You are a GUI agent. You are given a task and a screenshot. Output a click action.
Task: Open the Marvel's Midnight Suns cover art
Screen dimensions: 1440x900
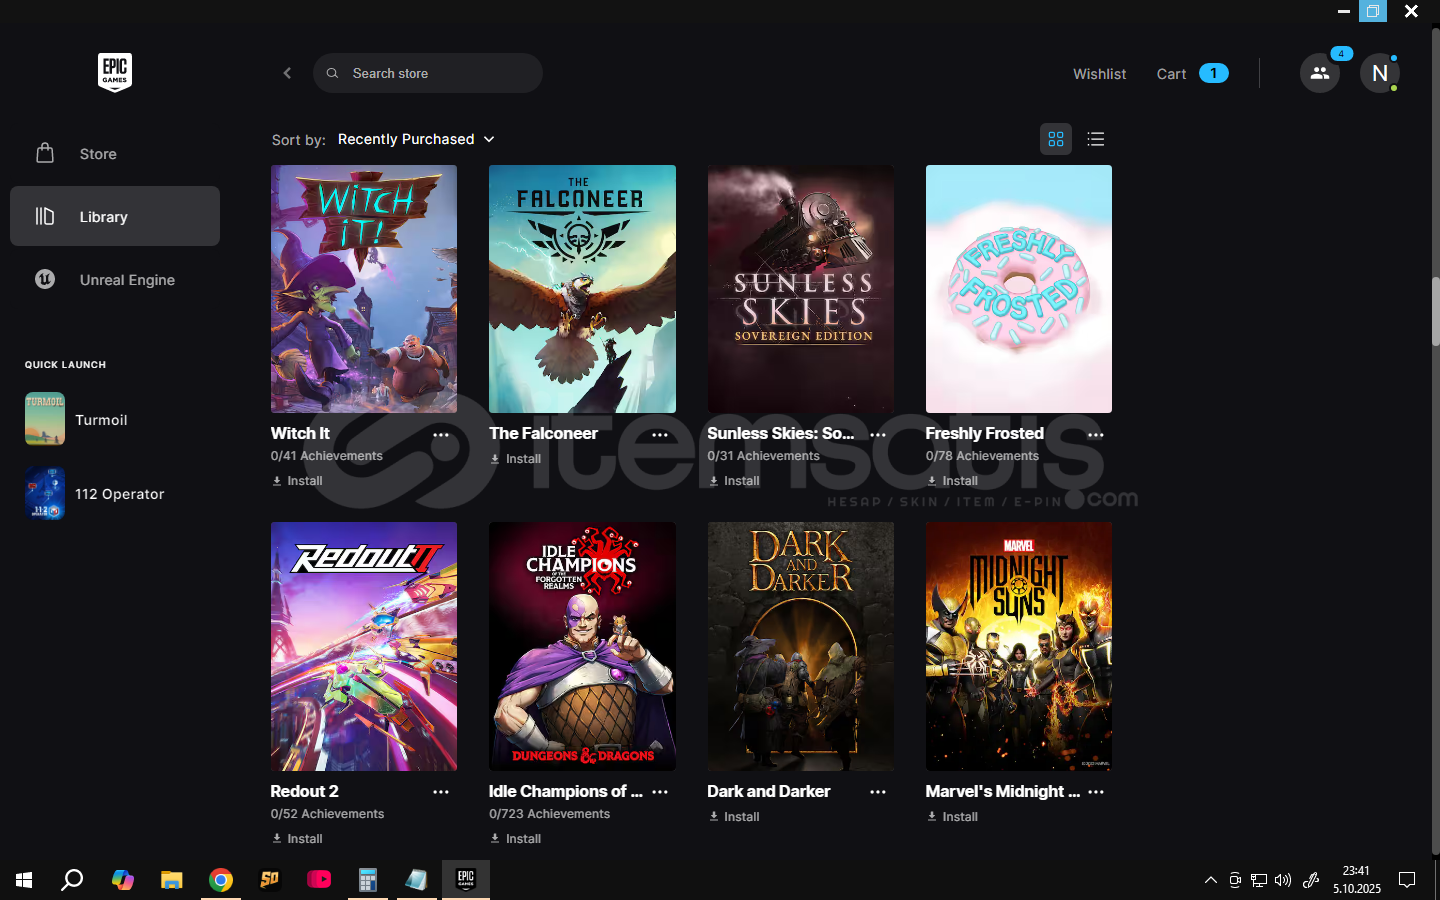pyautogui.click(x=1019, y=646)
